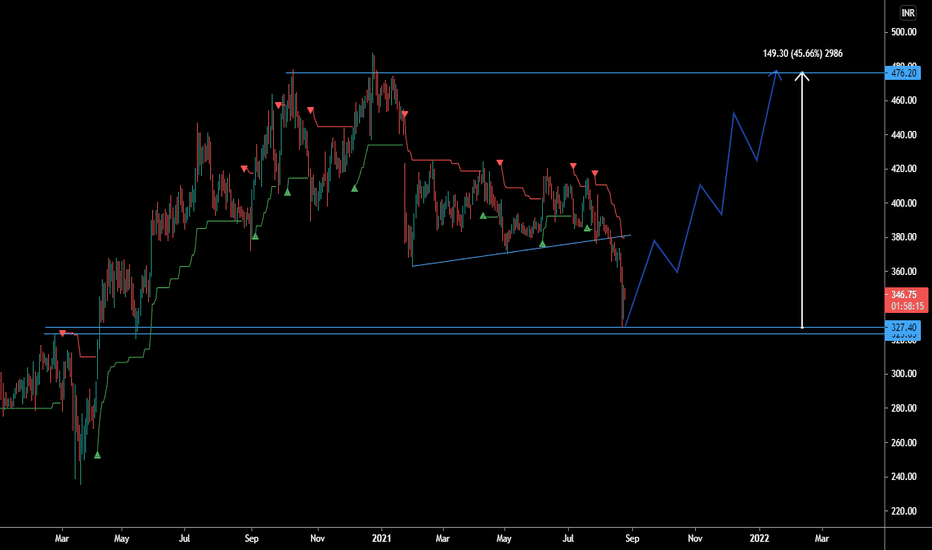
Task: Select the 327.40 blue price label
Action: click(903, 328)
